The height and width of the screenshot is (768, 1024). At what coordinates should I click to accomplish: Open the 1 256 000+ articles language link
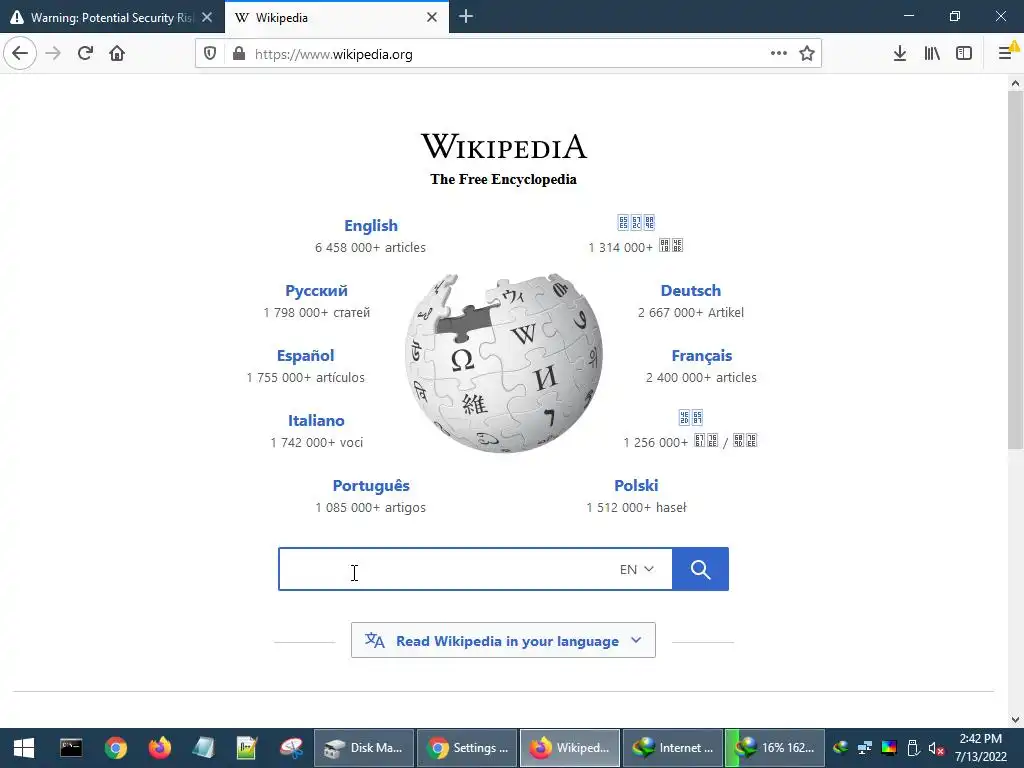tap(690, 417)
